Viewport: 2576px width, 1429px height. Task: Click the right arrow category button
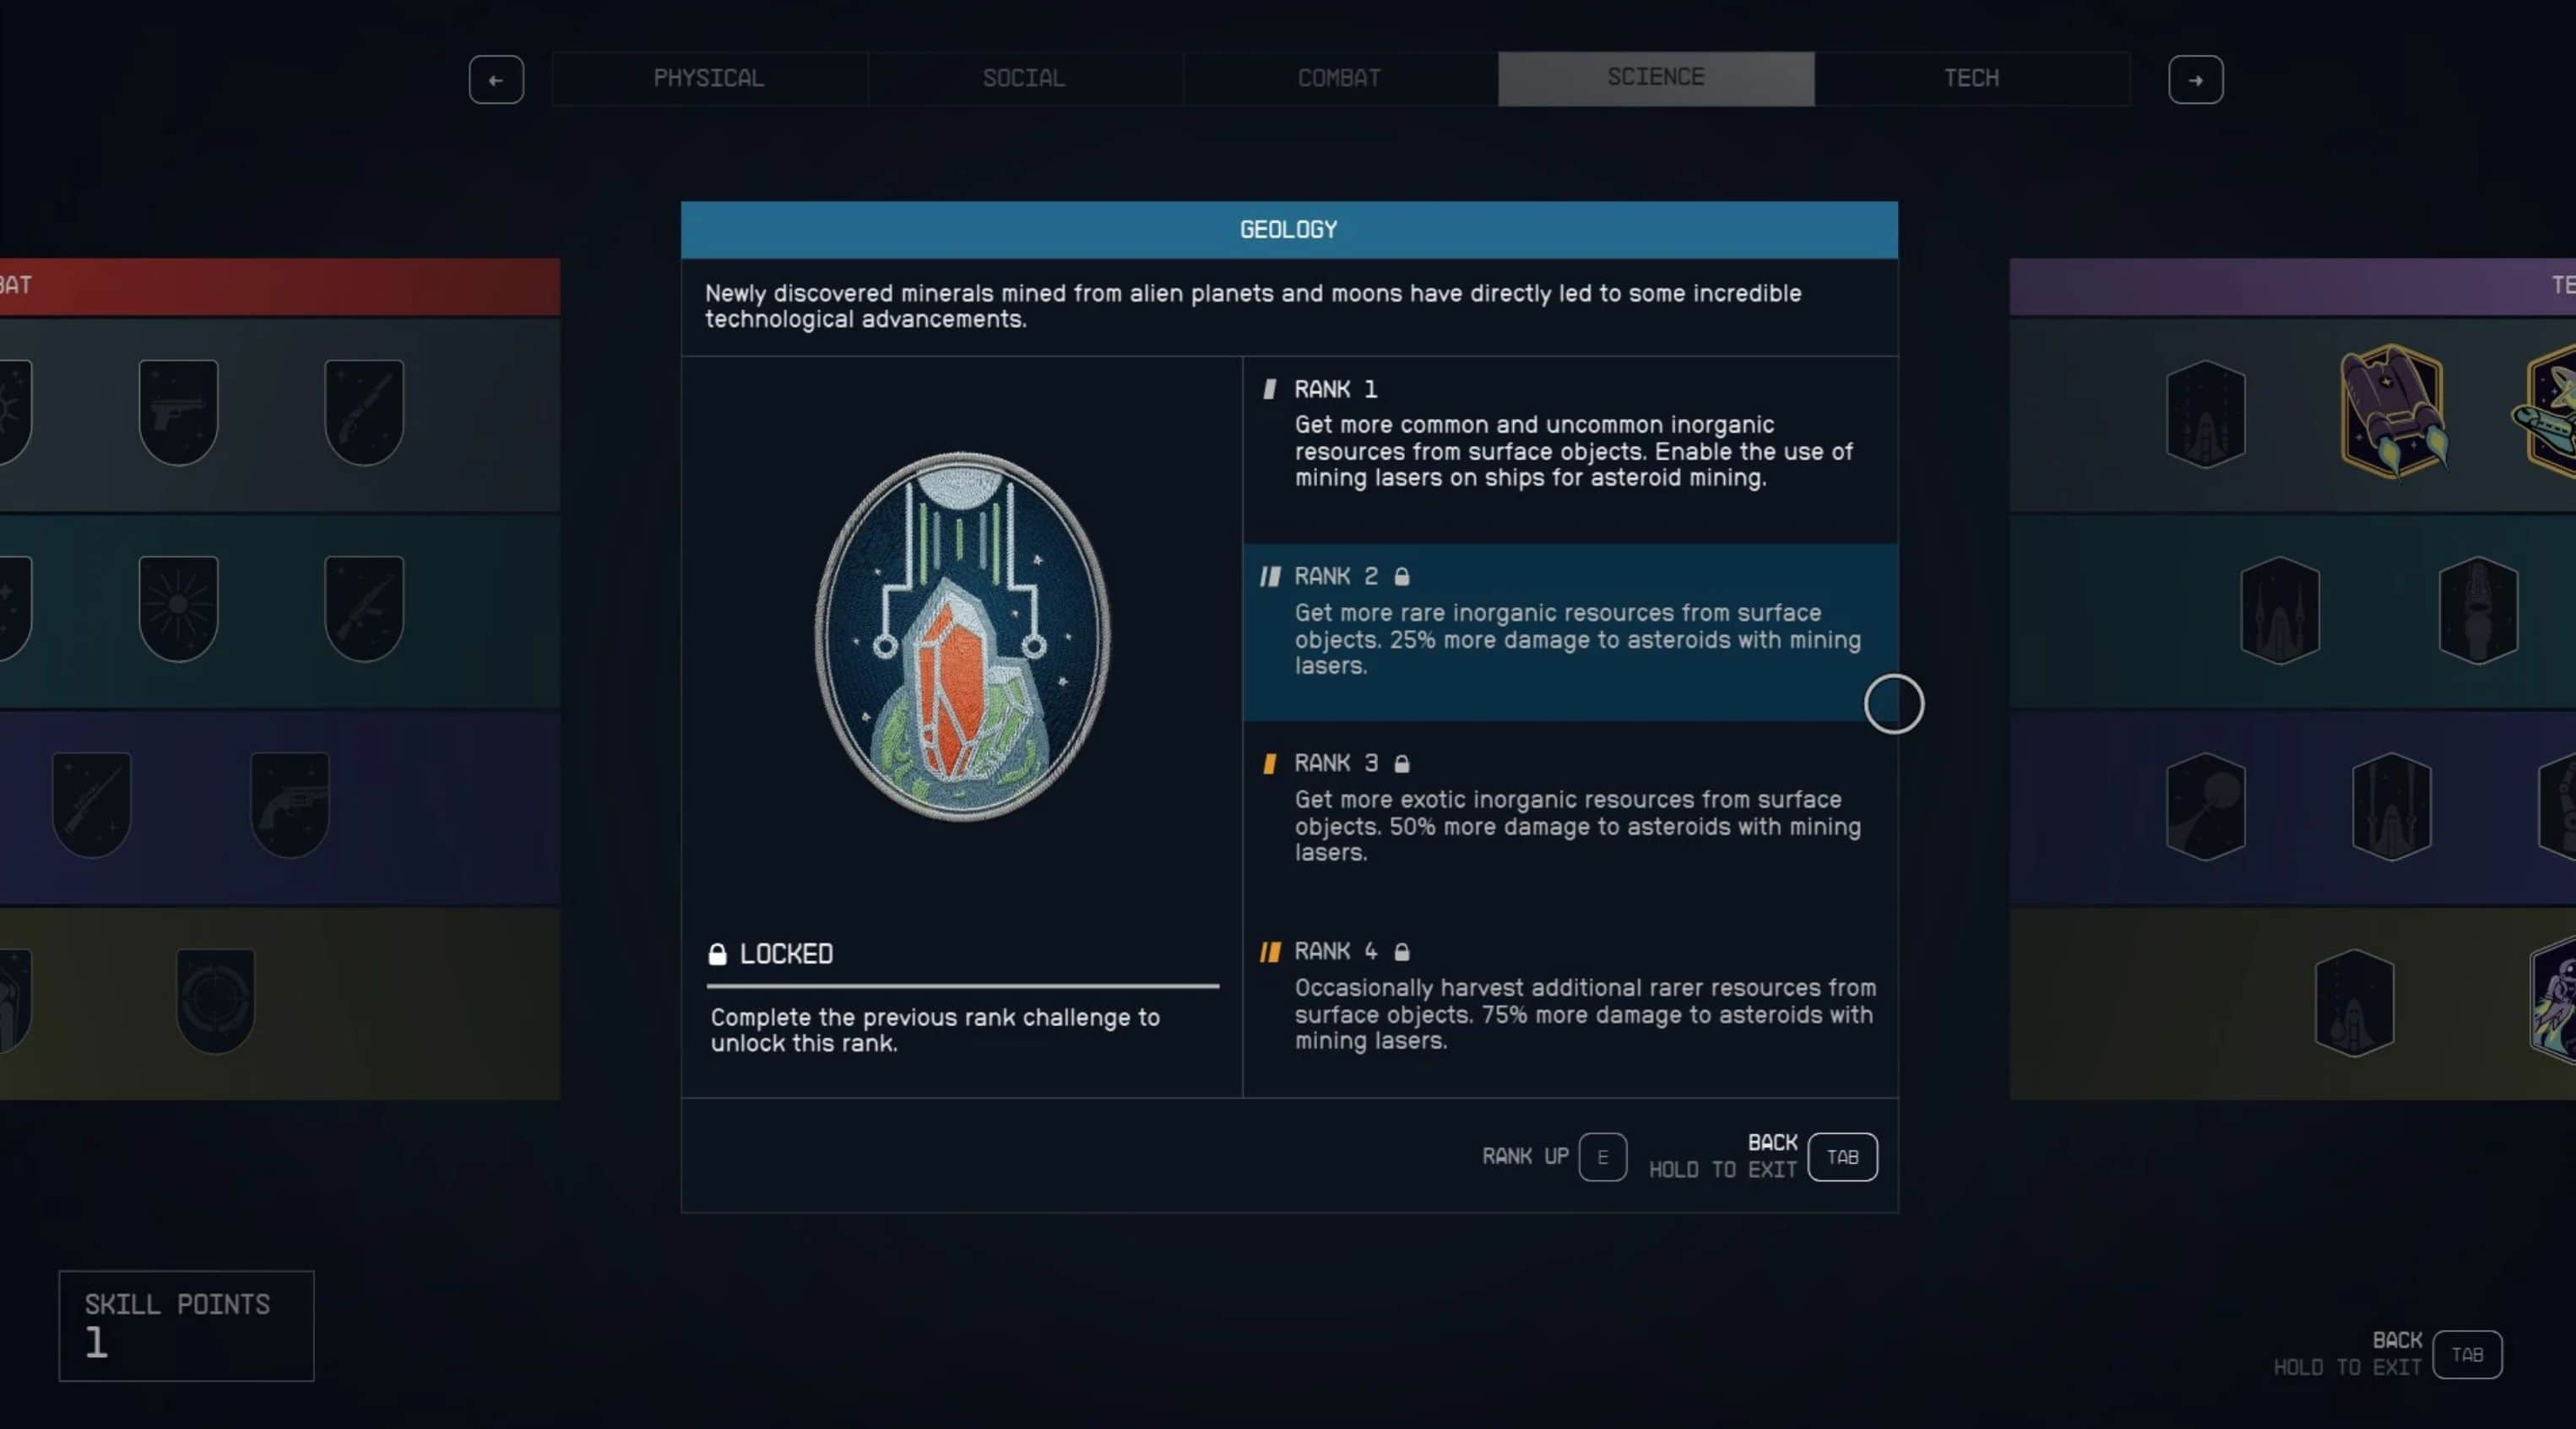[x=2195, y=80]
